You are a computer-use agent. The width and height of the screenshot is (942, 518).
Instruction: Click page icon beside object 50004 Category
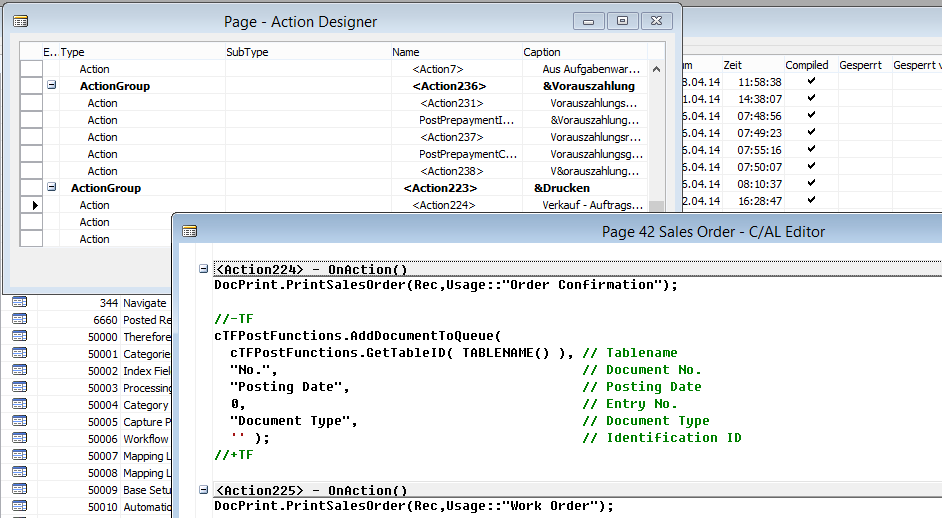coord(20,404)
